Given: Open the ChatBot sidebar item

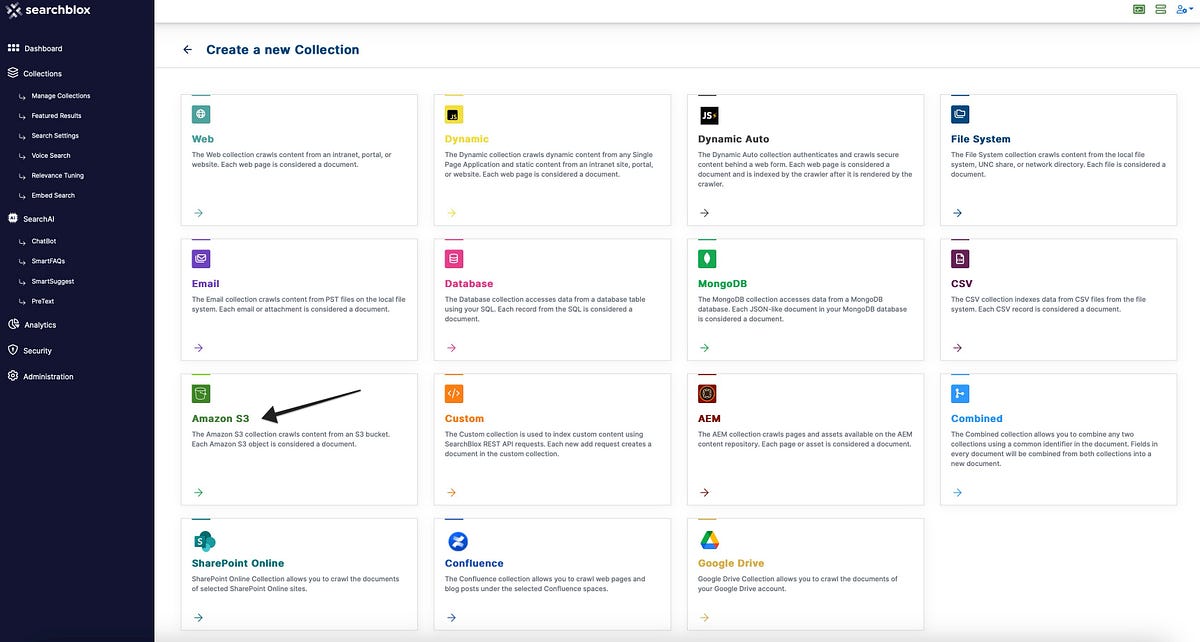Looking at the screenshot, I should tap(44, 241).
